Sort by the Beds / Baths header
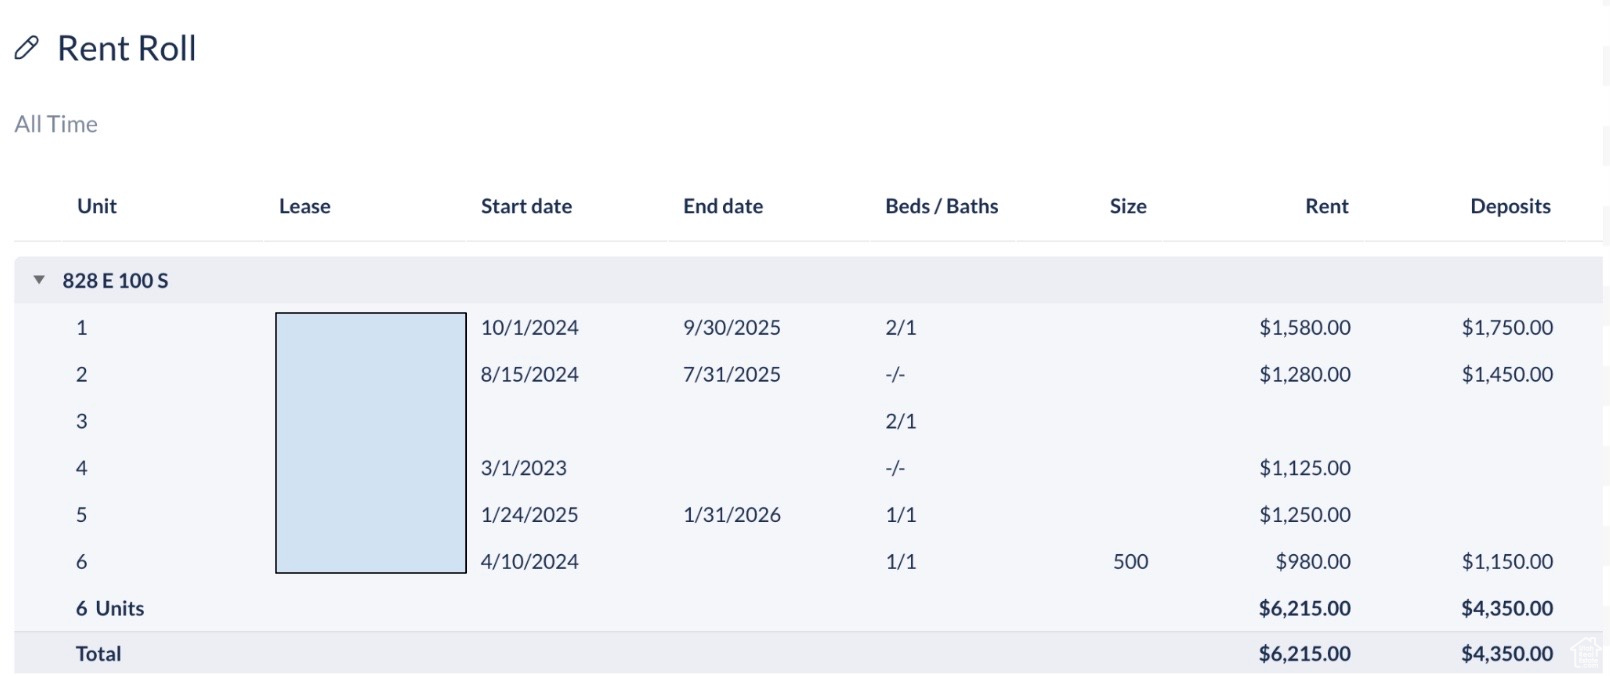Image resolution: width=1610 pixels, height=676 pixels. (x=941, y=206)
